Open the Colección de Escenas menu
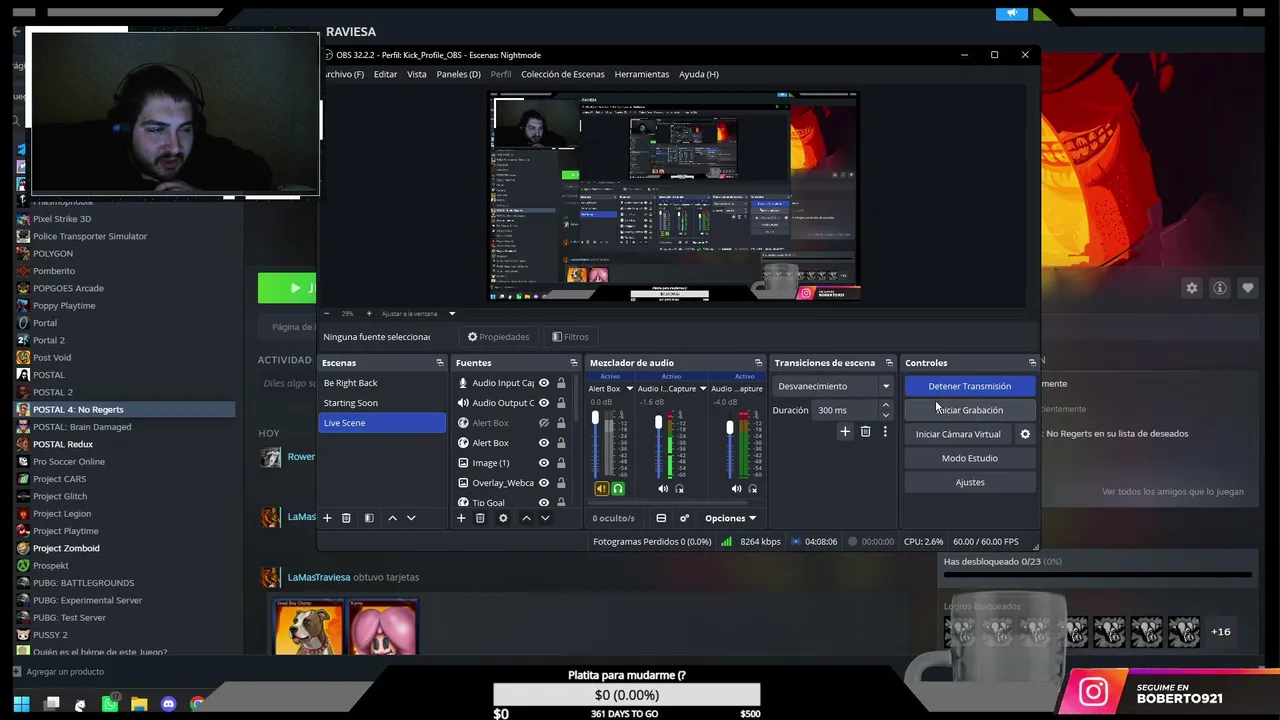This screenshot has width=1280, height=720. 563,74
